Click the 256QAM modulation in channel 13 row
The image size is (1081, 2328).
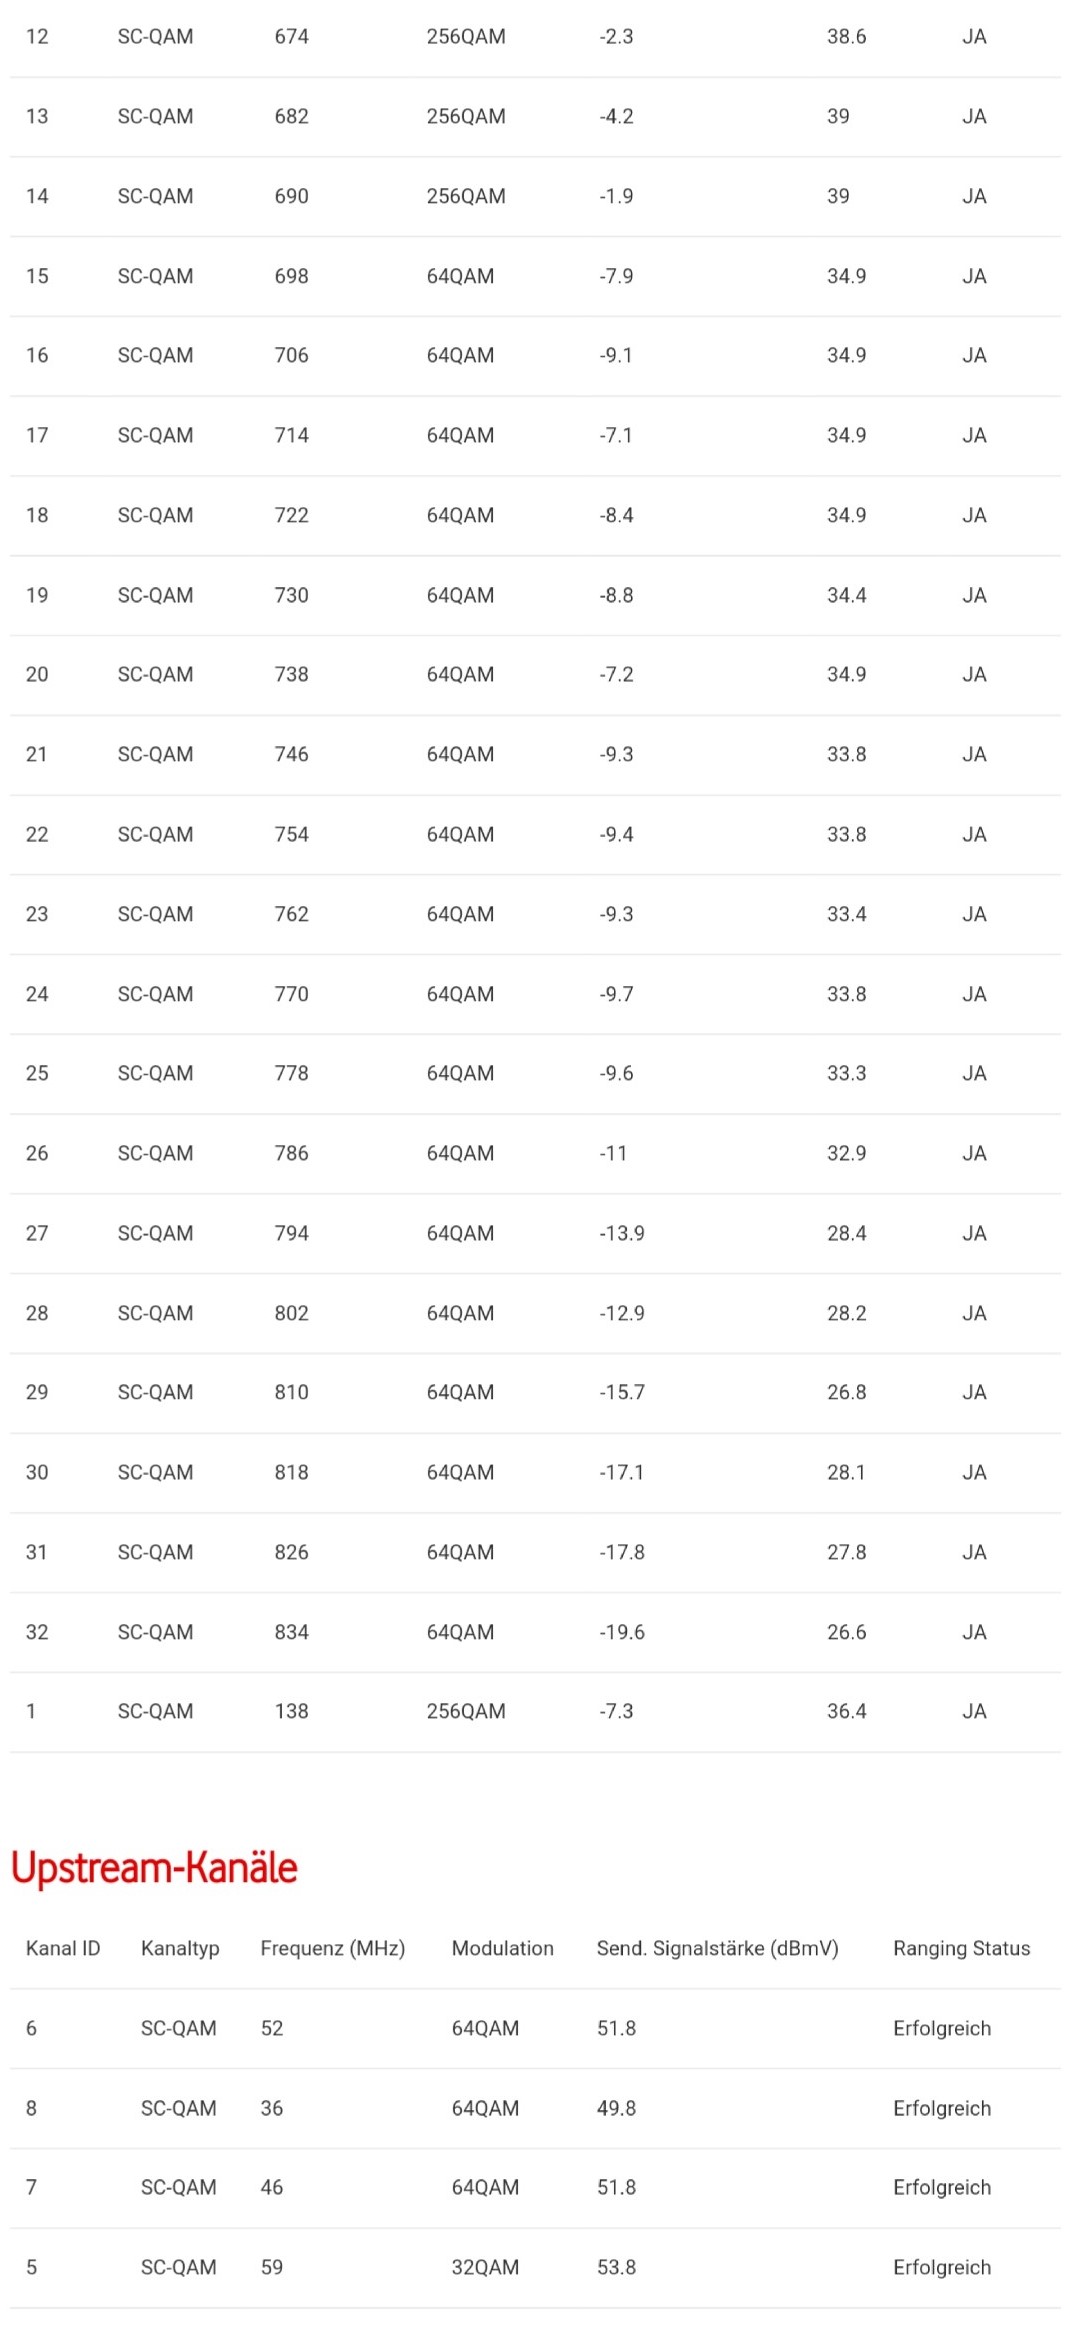pyautogui.click(x=466, y=116)
